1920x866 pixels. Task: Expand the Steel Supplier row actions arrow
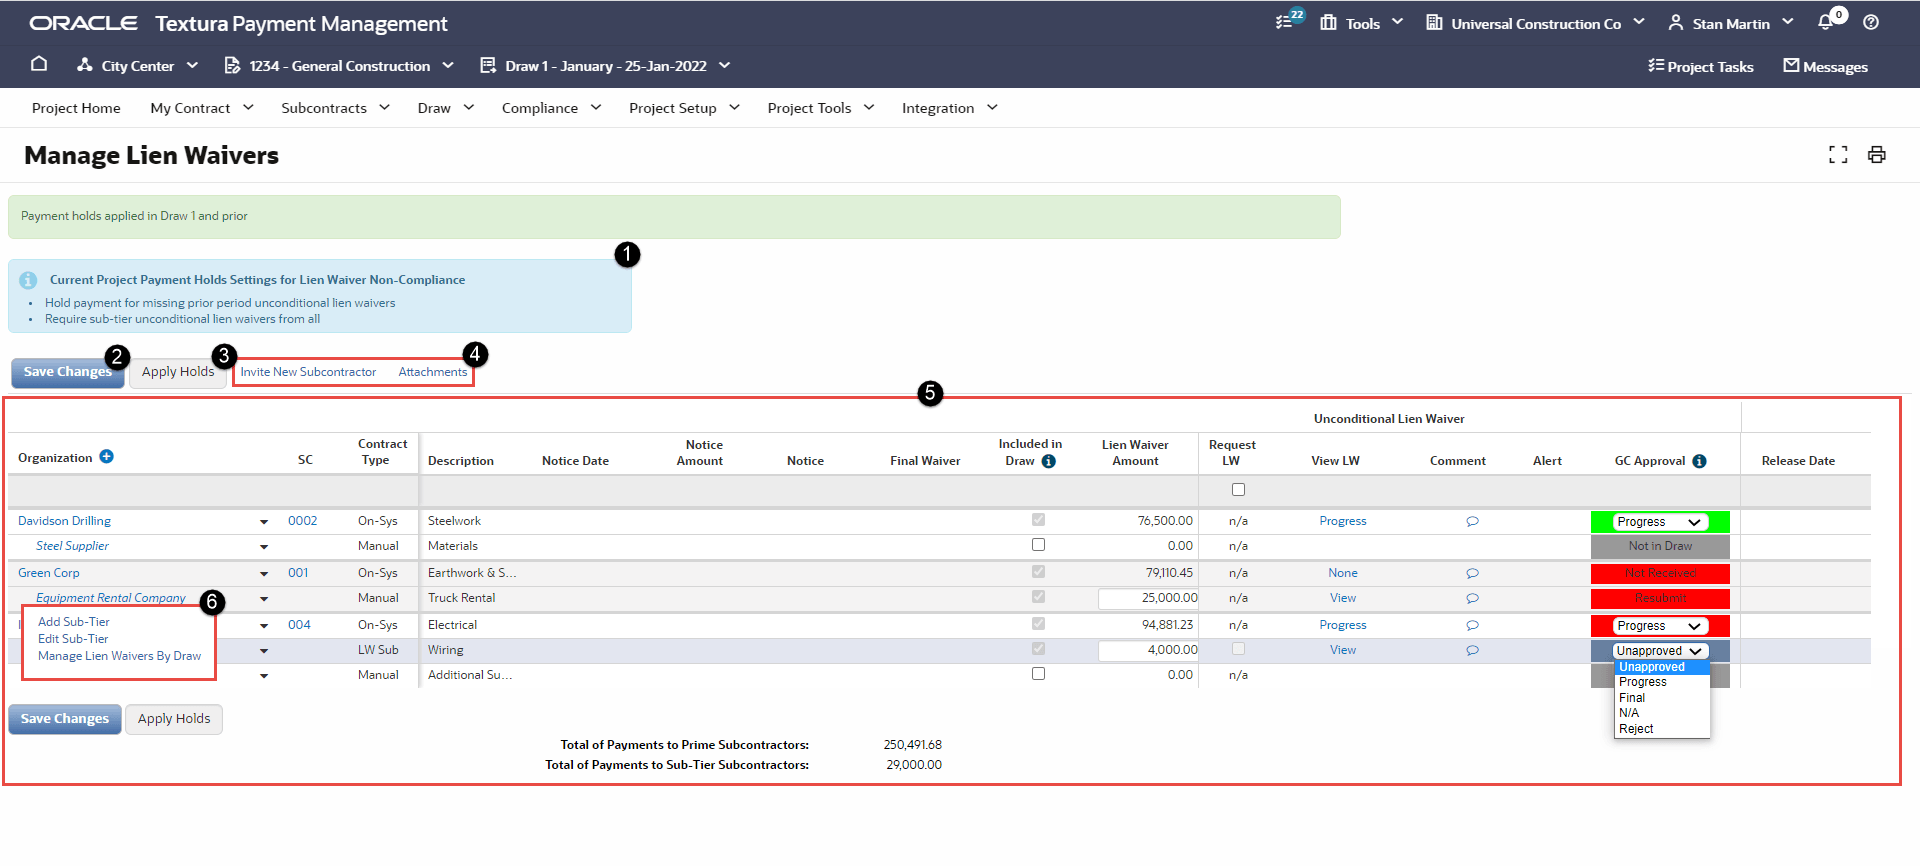pyautogui.click(x=264, y=547)
